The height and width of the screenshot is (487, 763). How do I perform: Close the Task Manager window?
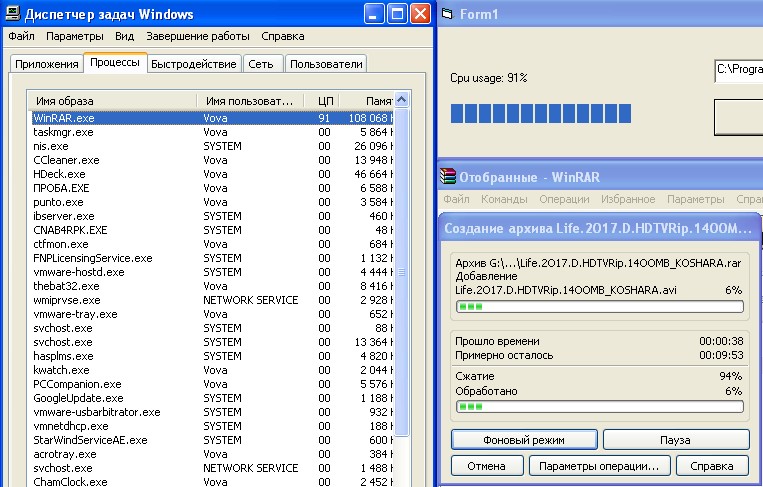pos(420,14)
